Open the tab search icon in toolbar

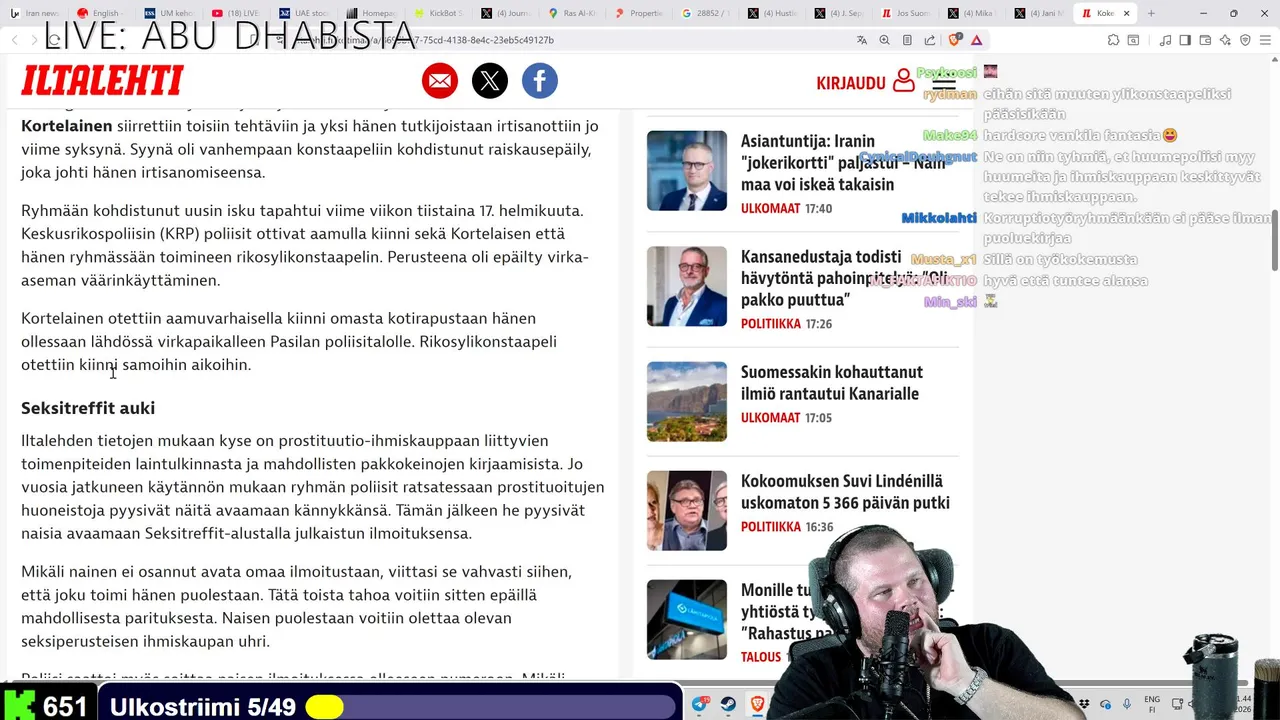coord(1133,40)
